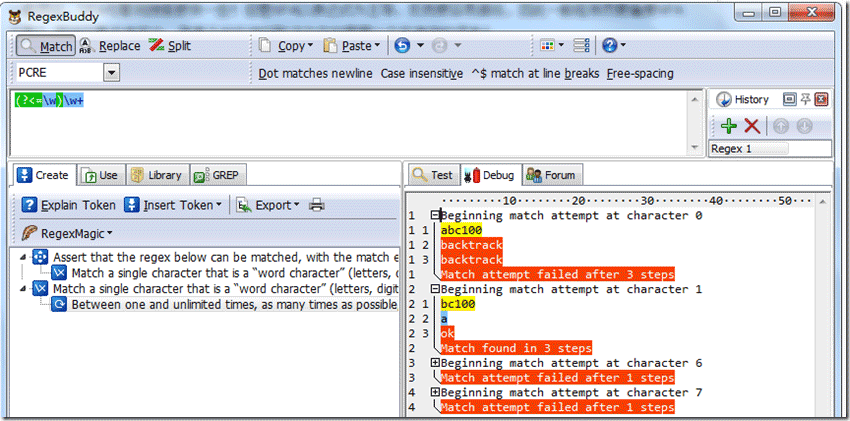Open the Insert Token dropdown
Viewport: 850px width, 421px height.
173,205
